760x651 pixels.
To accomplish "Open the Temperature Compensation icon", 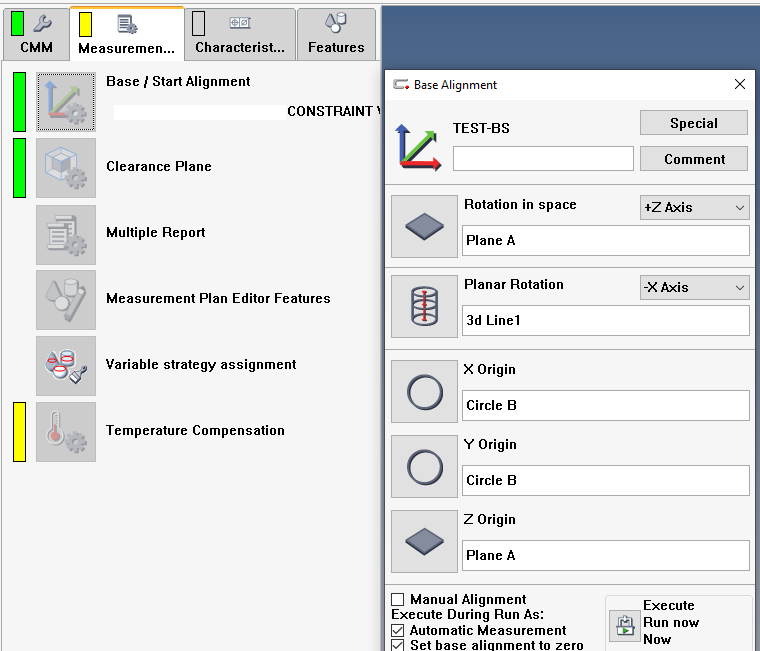I will tap(66, 432).
